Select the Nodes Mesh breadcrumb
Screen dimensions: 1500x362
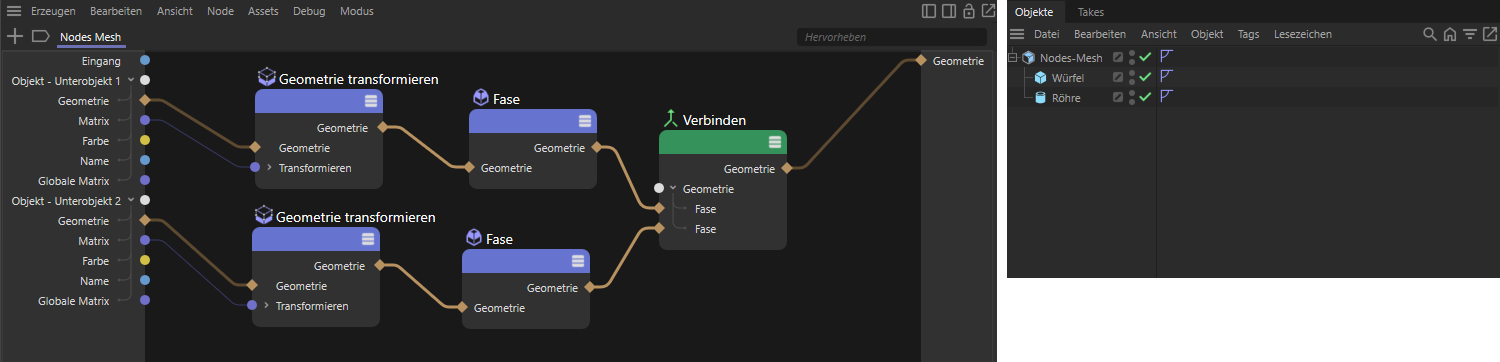tap(91, 37)
